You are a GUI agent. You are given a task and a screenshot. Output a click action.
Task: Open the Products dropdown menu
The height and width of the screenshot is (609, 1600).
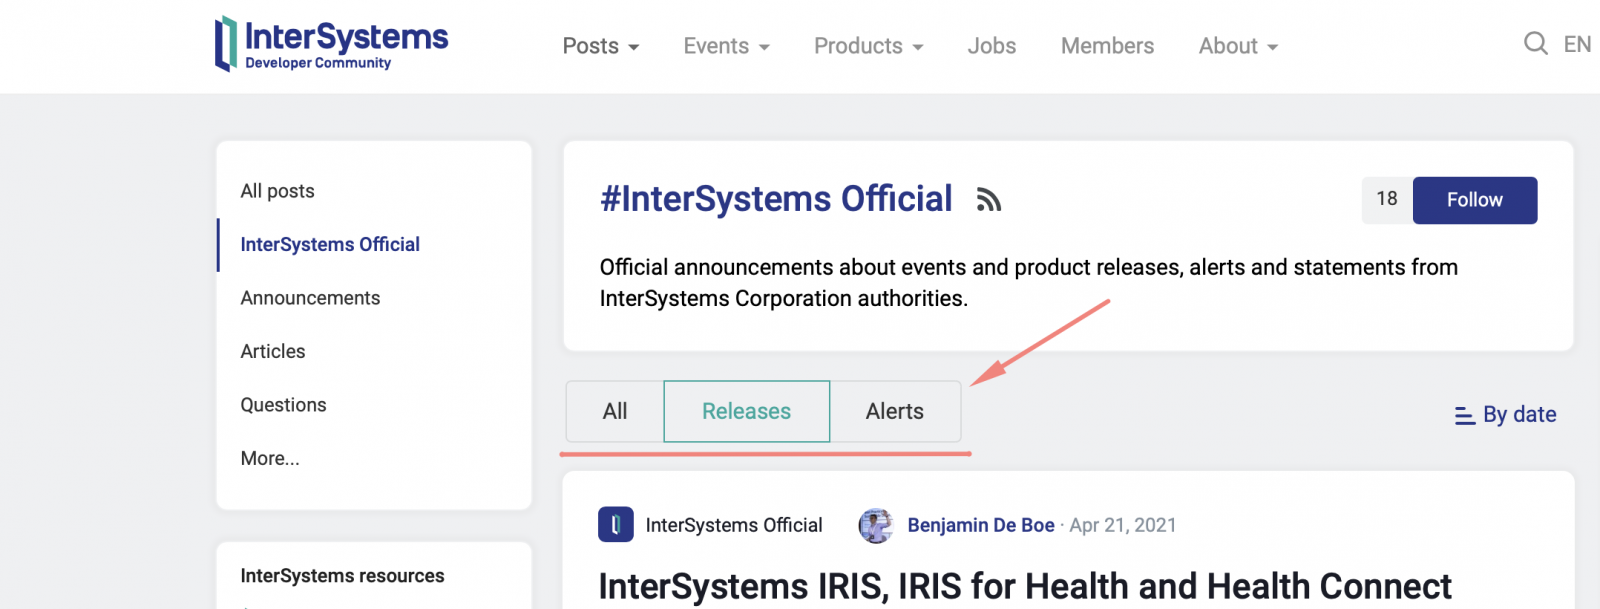(868, 46)
